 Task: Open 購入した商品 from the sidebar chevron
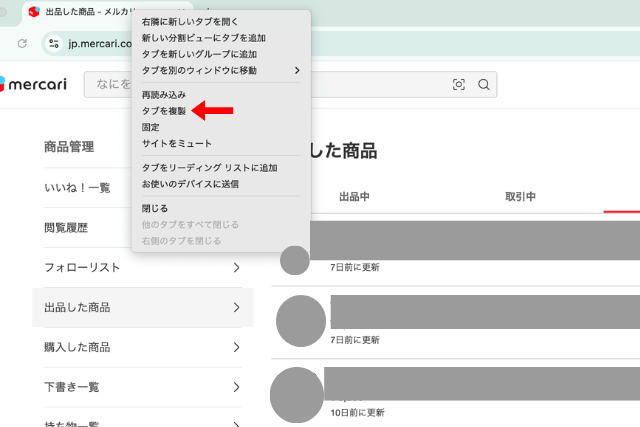pyautogui.click(x=236, y=348)
